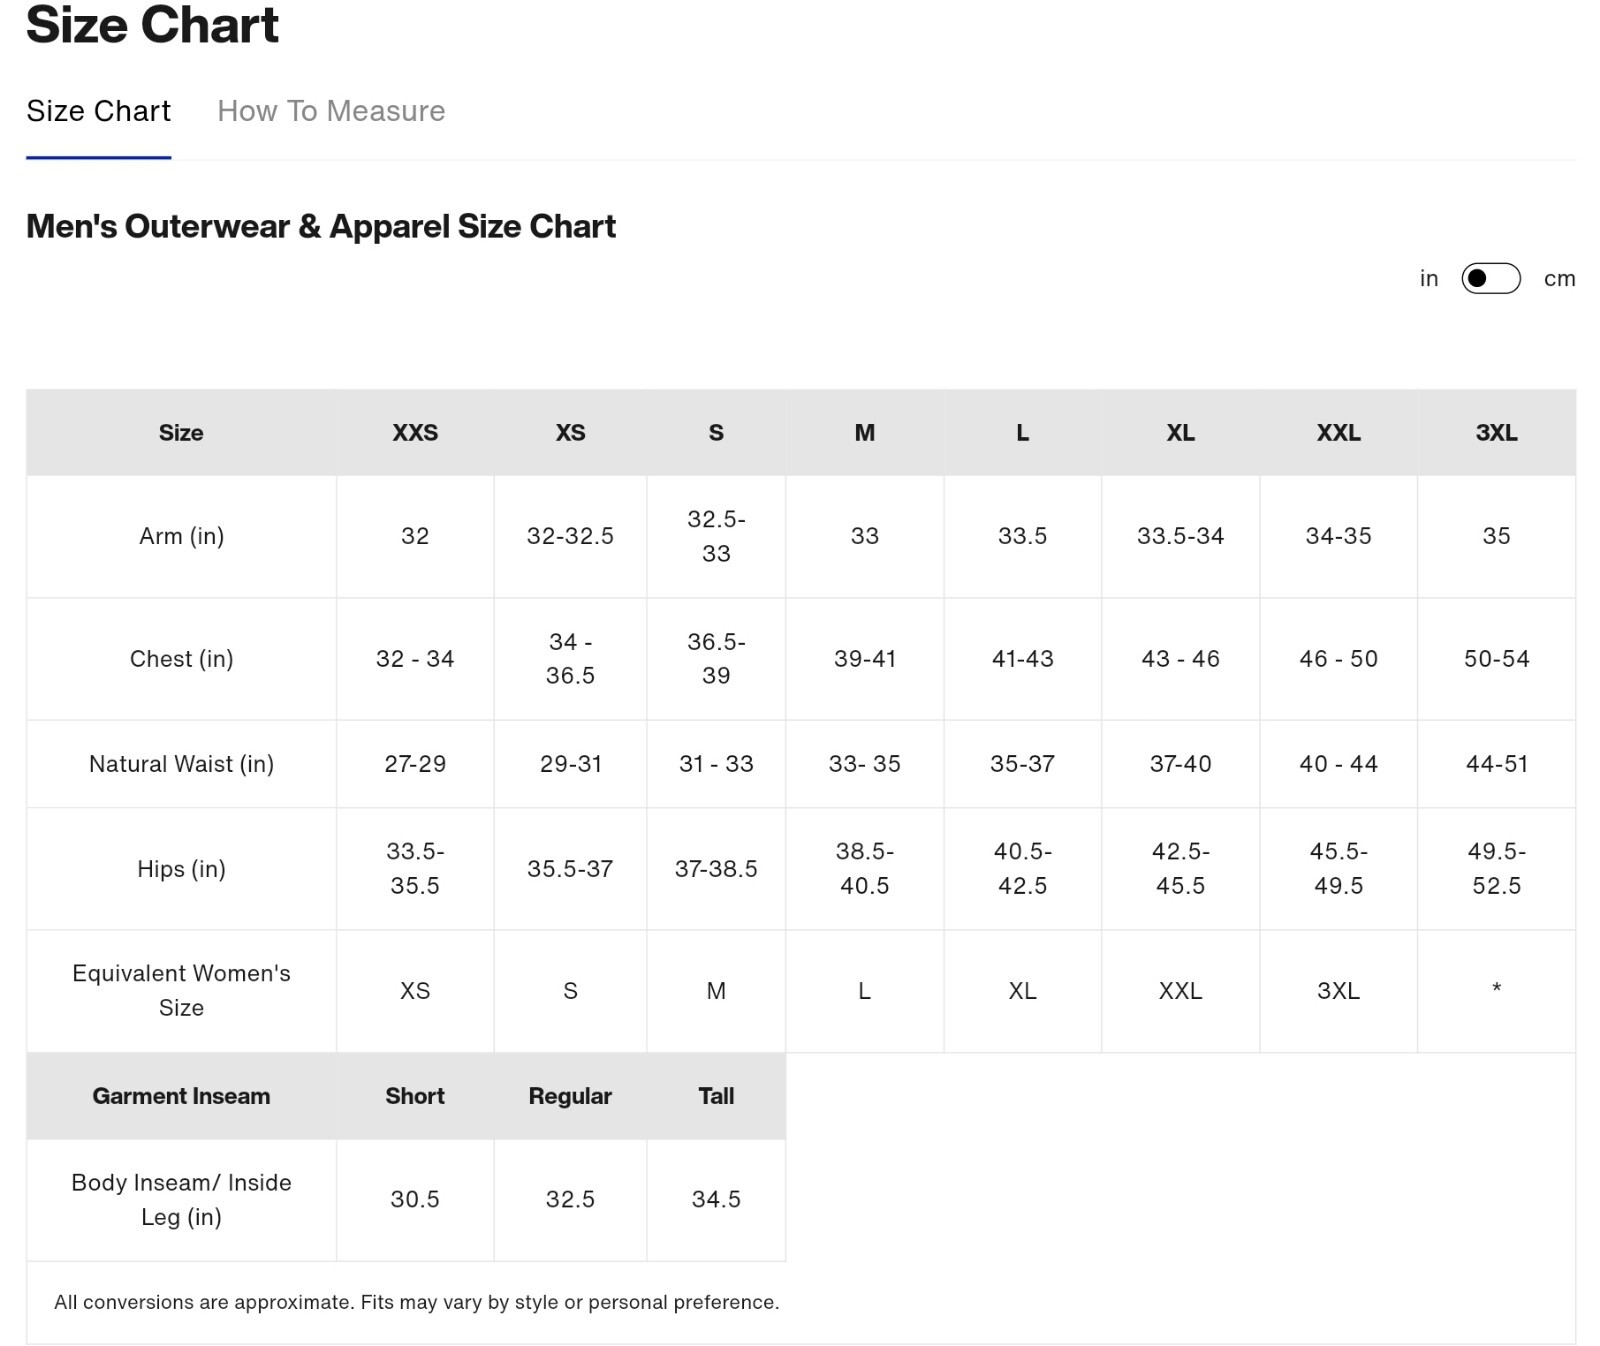Click the hips value '49.5-52.5'
1600x1346 pixels.
pyautogui.click(x=1496, y=869)
